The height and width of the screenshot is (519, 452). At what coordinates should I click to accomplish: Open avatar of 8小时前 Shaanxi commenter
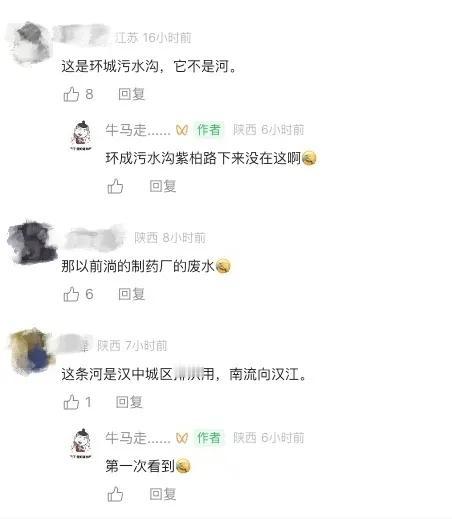(x=32, y=242)
